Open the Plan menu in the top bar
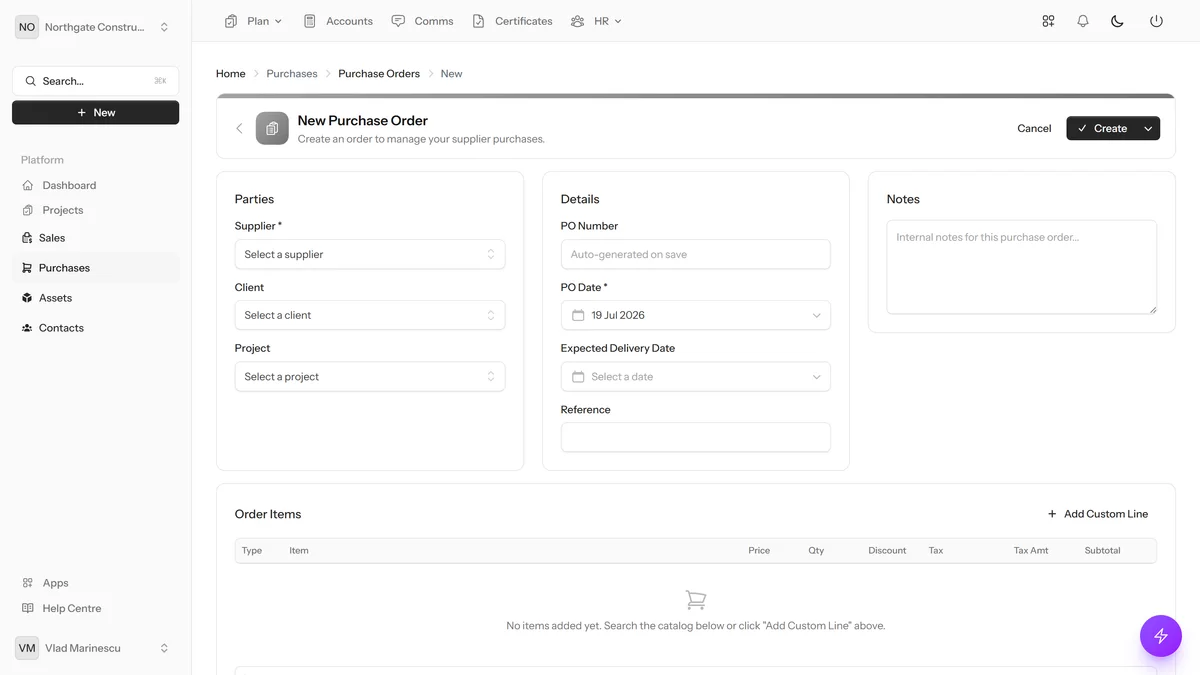1200x675 pixels. tap(254, 21)
